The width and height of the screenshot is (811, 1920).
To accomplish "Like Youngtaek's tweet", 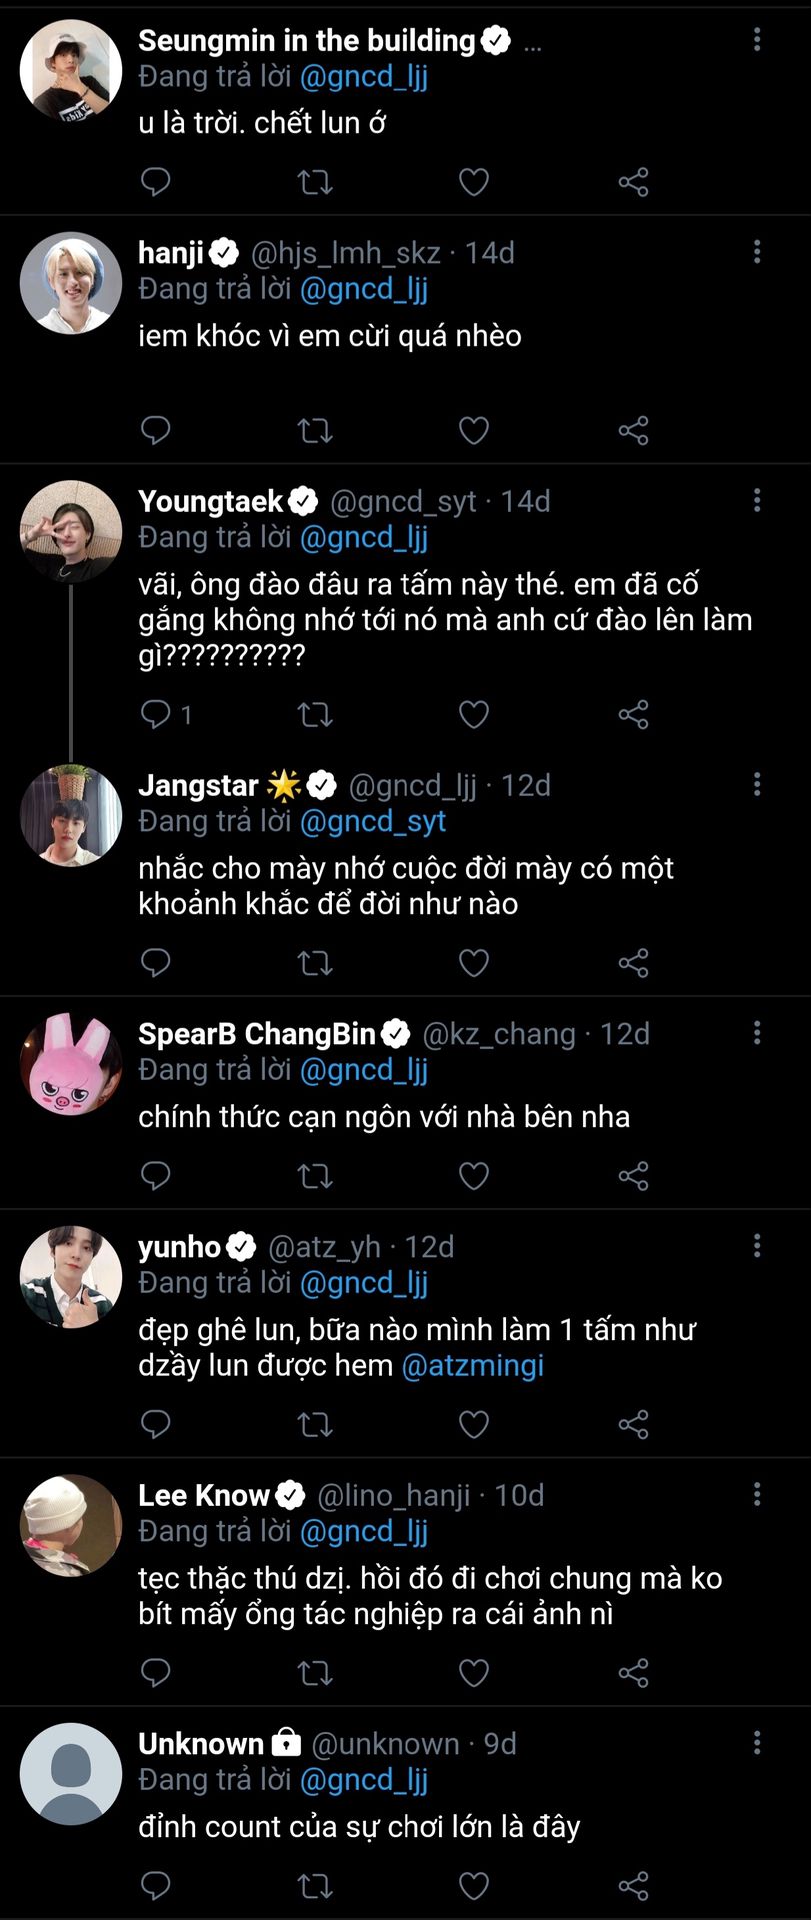I will (474, 715).
